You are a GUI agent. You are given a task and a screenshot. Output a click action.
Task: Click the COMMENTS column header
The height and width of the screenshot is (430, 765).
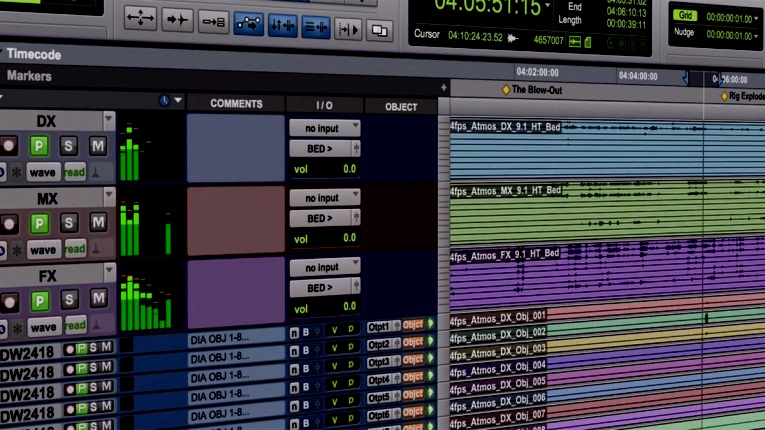tap(236, 103)
